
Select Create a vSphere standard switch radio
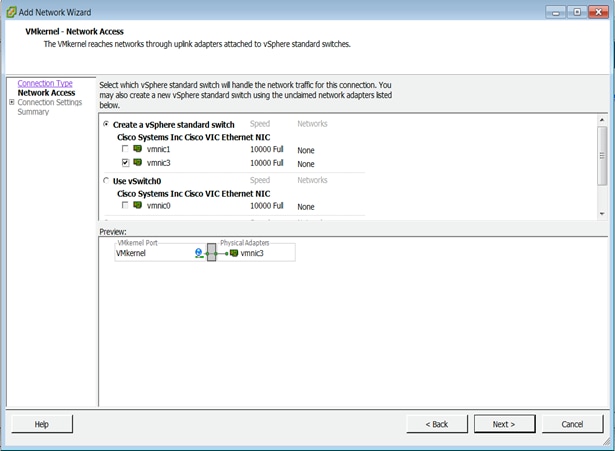(x=106, y=124)
